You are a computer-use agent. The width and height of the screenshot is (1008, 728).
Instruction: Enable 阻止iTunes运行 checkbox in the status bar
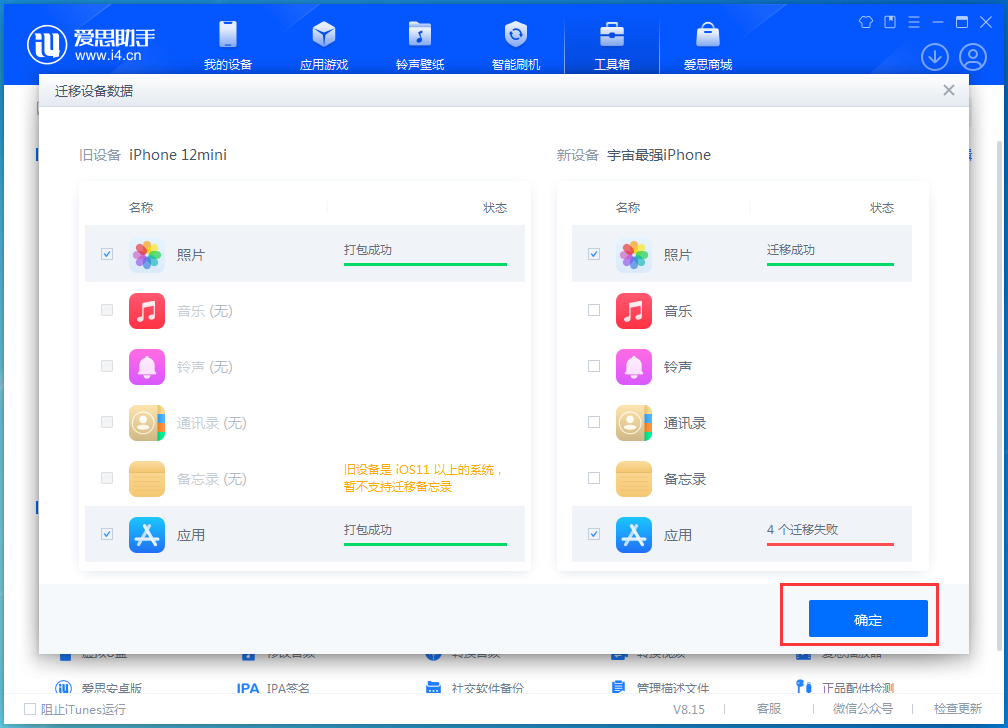[x=30, y=709]
